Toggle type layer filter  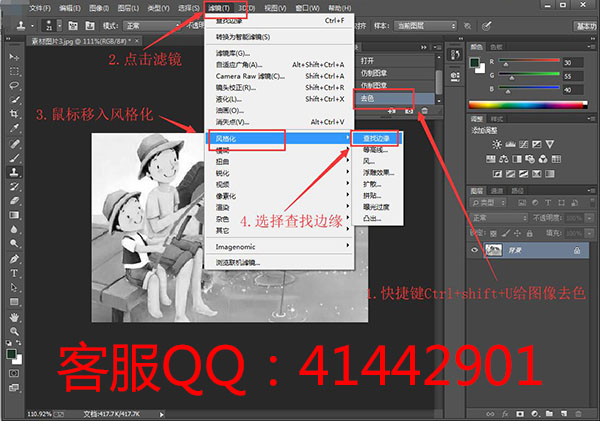[548, 203]
